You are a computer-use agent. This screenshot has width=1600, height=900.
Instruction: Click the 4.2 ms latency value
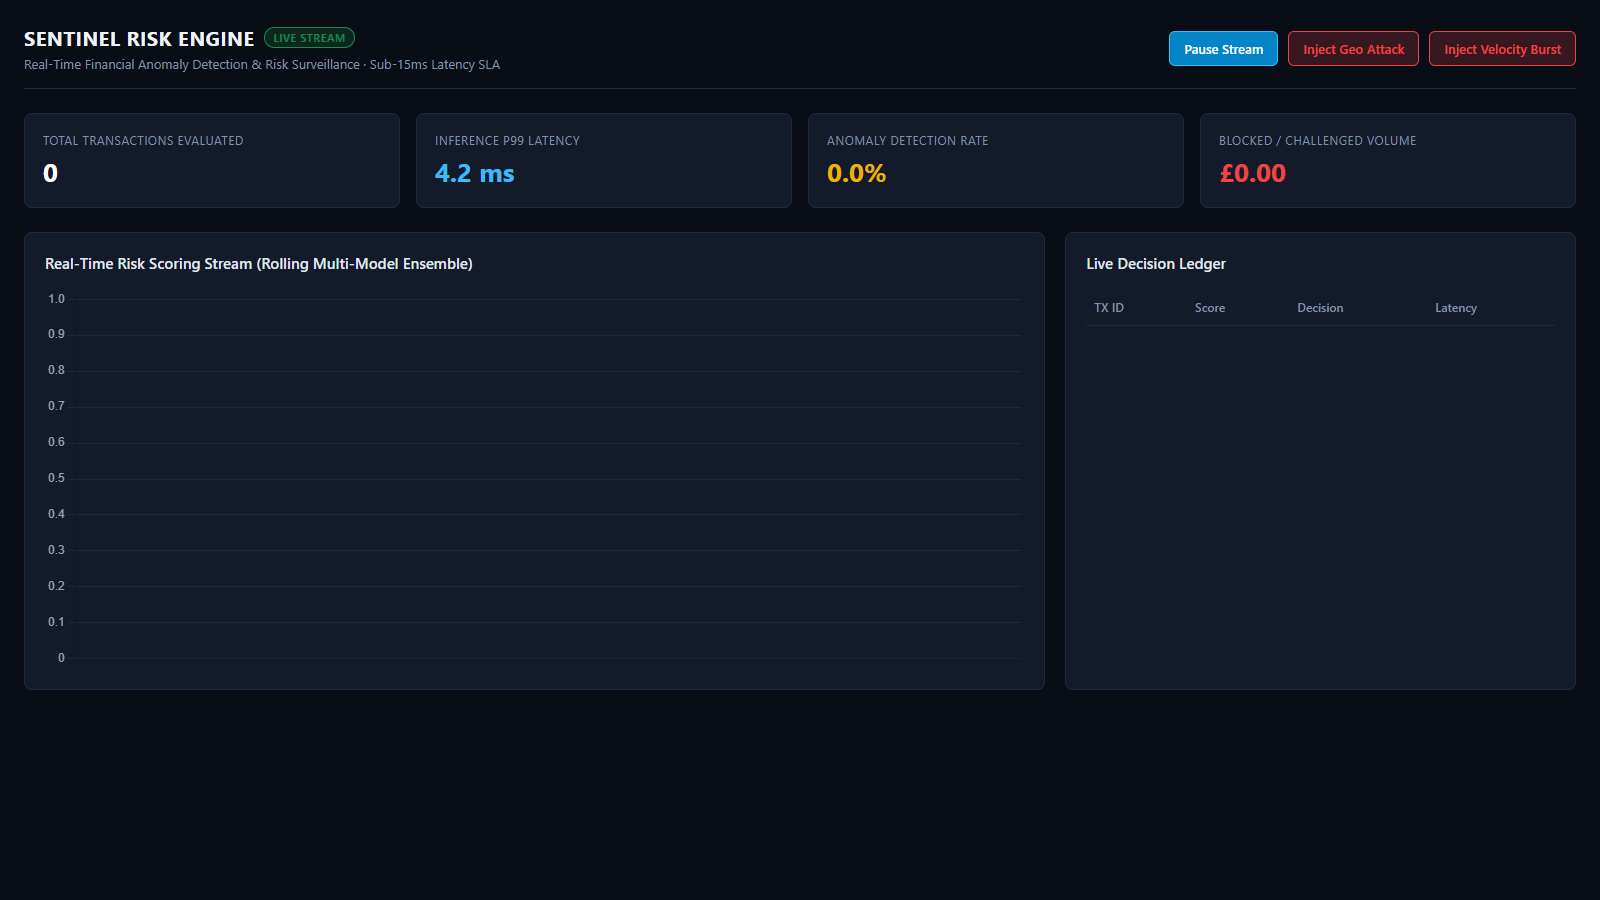pyautogui.click(x=474, y=173)
